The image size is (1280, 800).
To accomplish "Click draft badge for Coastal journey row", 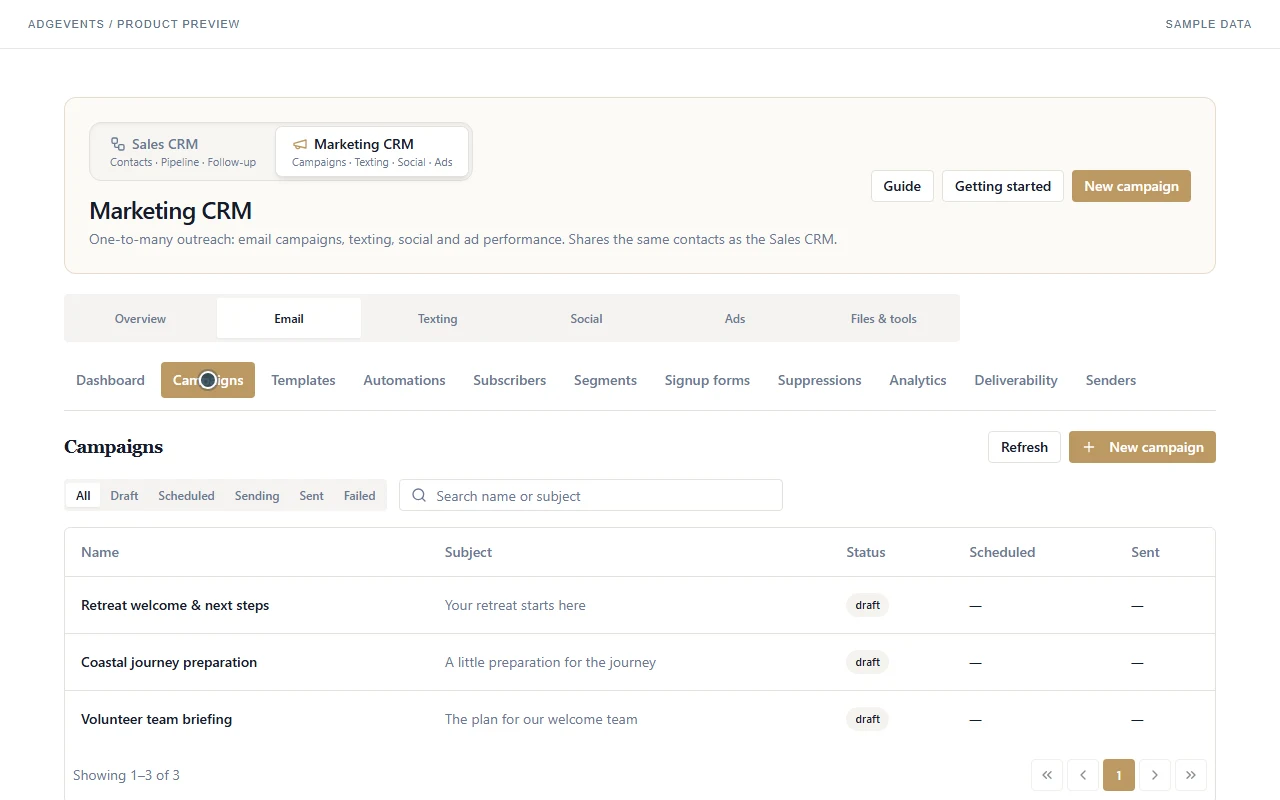I will click(867, 662).
